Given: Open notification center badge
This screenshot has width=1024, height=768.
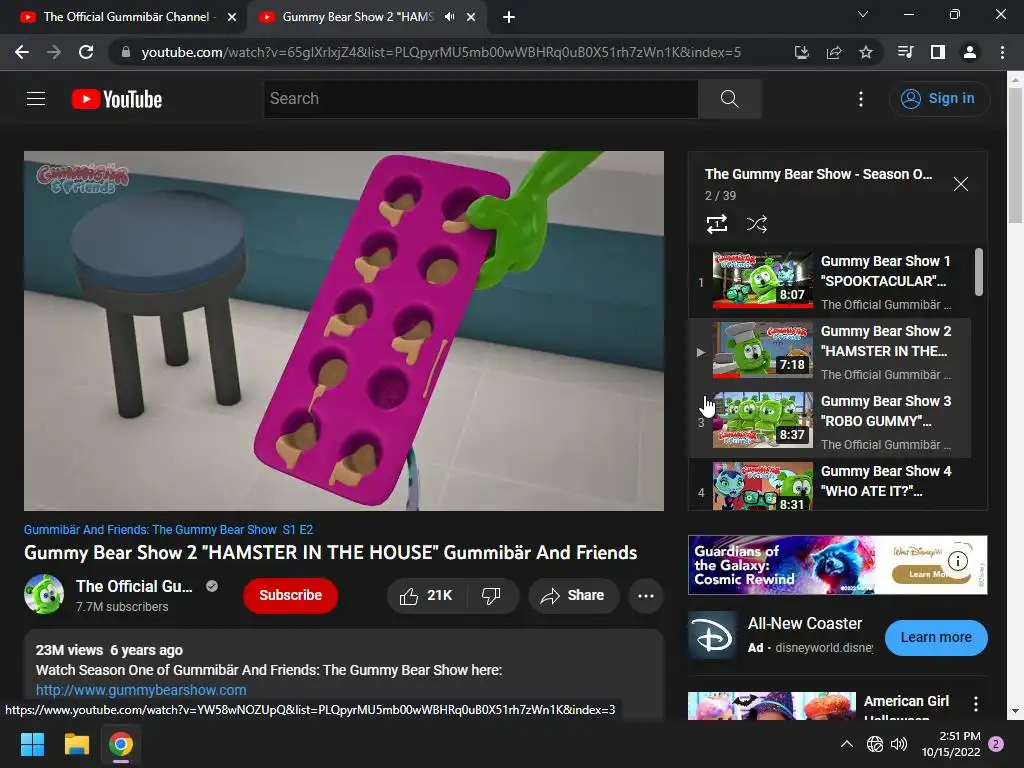Looking at the screenshot, I should [x=996, y=744].
